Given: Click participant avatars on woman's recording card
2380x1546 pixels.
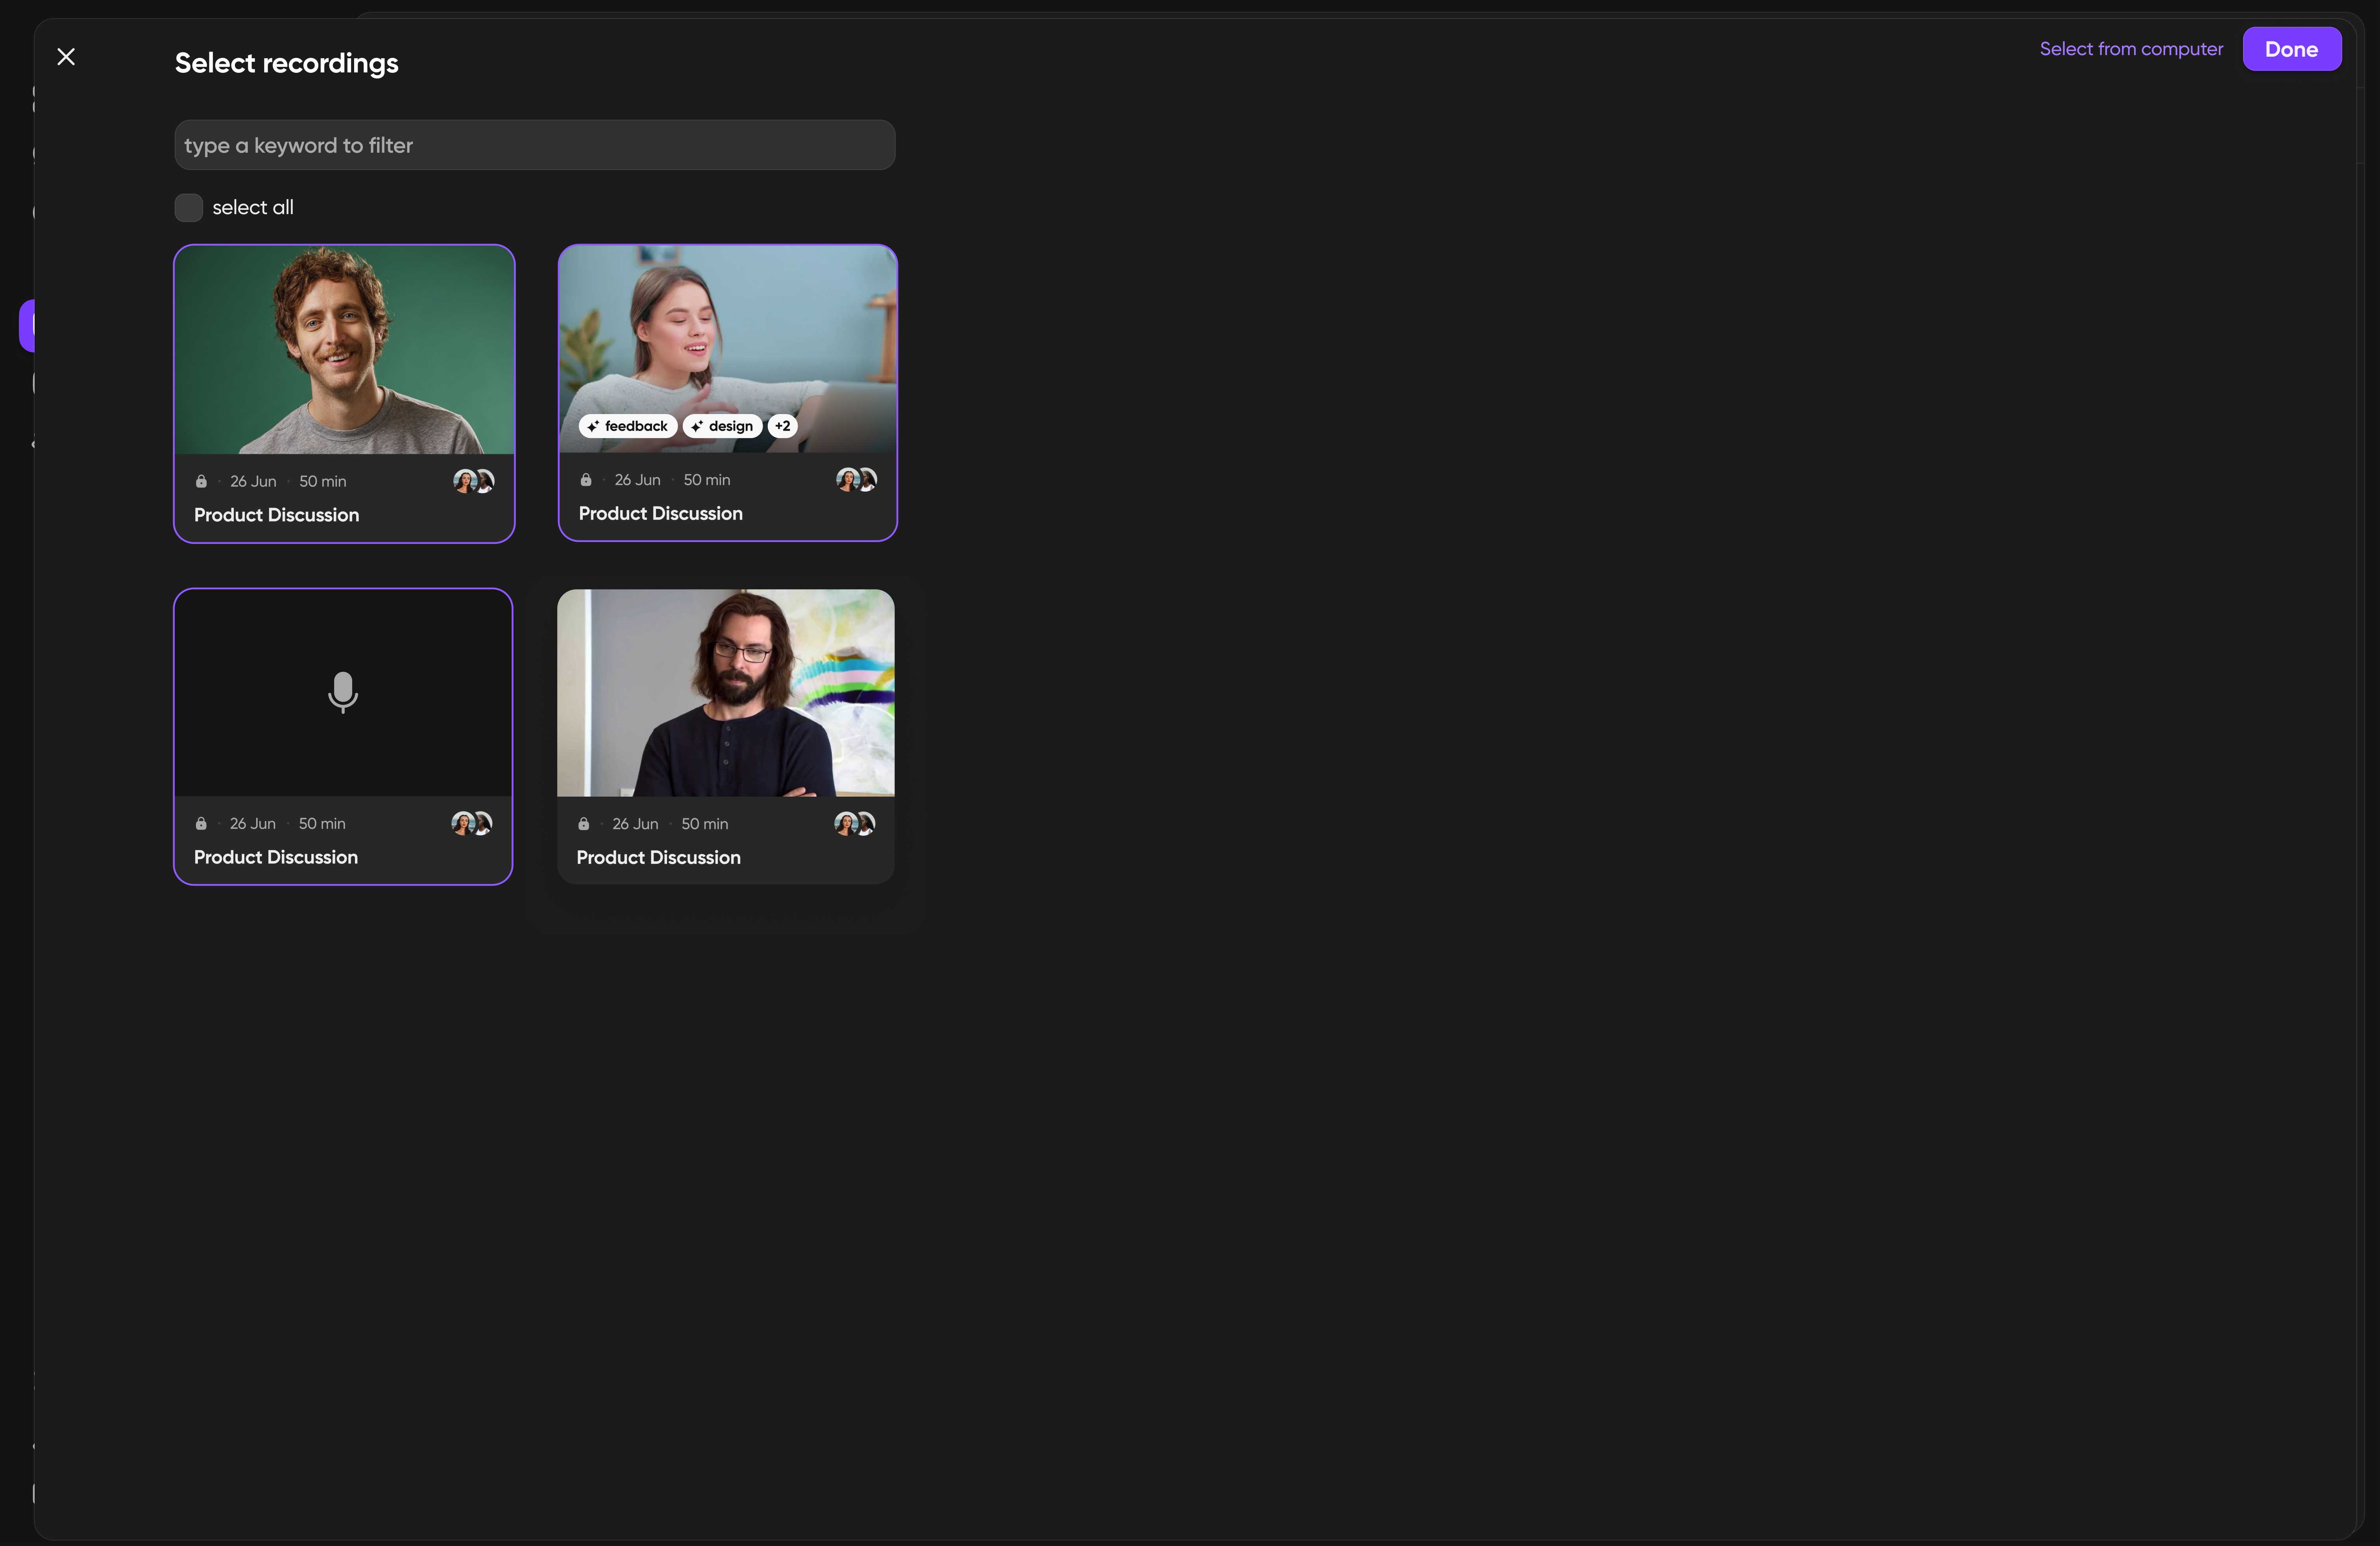Looking at the screenshot, I should (x=857, y=480).
